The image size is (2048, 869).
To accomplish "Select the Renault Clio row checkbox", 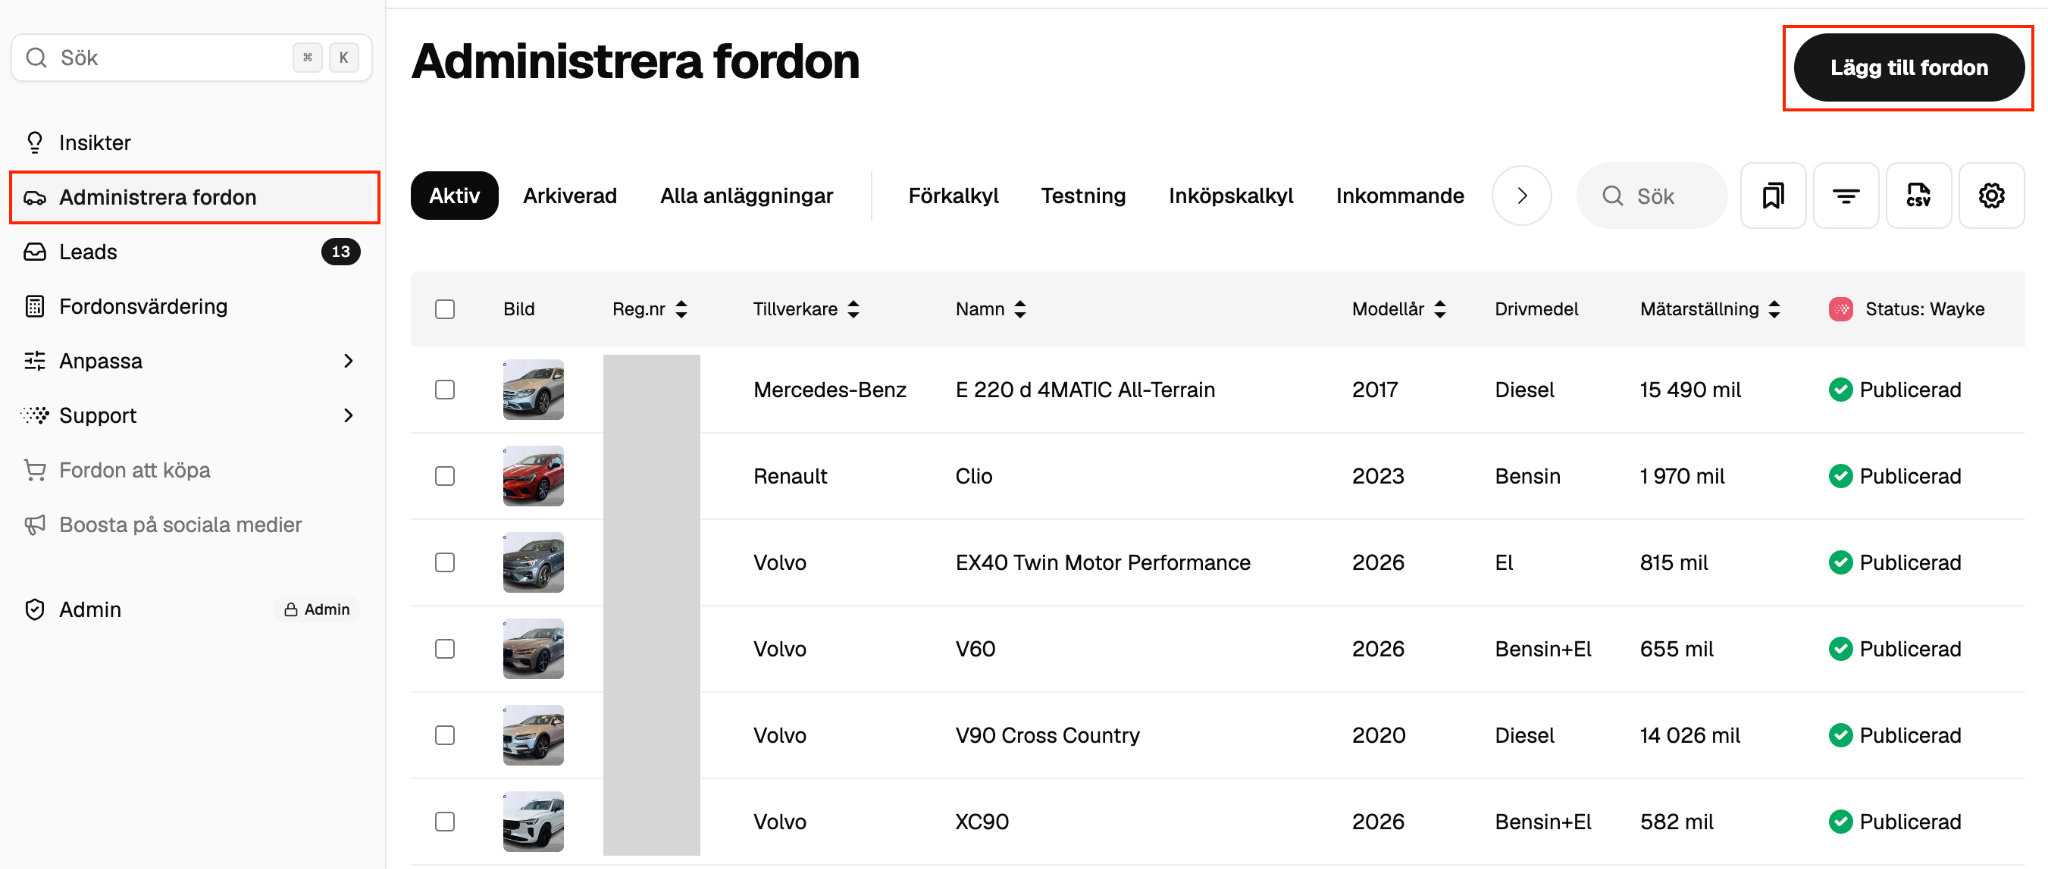I will click(x=445, y=476).
